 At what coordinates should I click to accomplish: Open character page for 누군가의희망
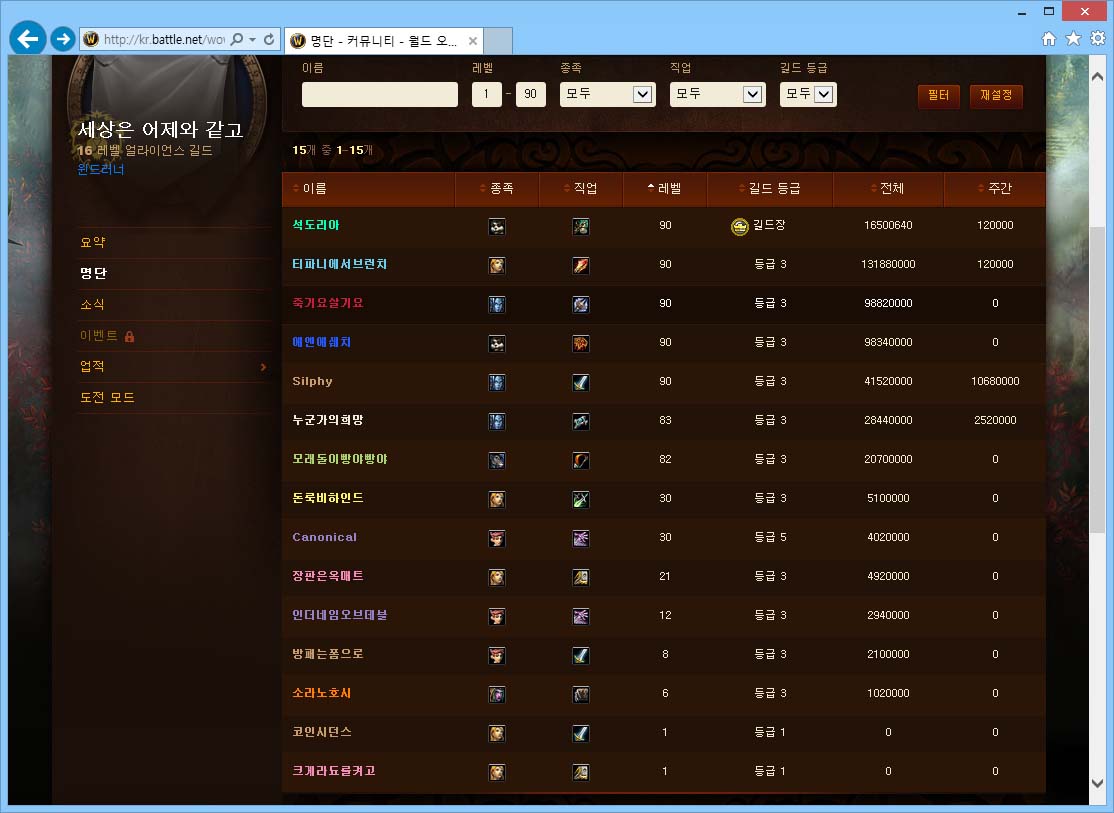click(328, 421)
